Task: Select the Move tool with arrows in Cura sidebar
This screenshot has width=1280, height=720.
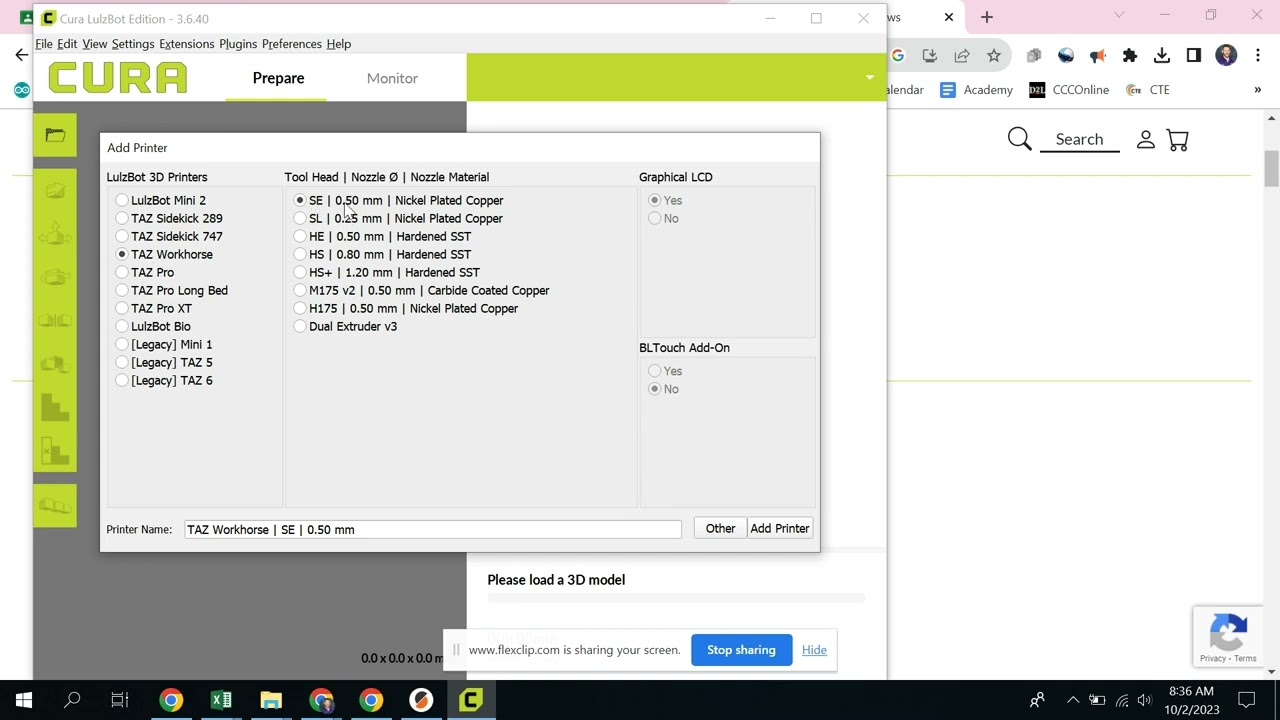Action: (55, 233)
